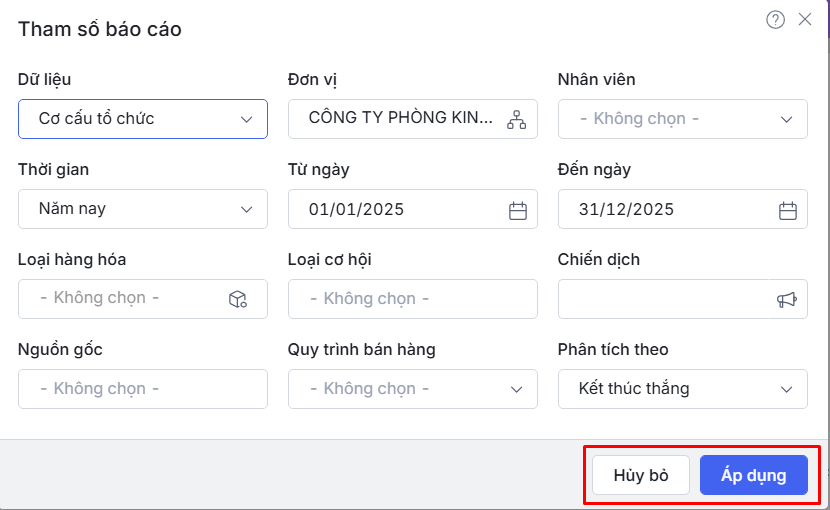Viewport: 830px width, 510px height.
Task: Expand the Nhân viên dropdown
Action: [x=786, y=119]
